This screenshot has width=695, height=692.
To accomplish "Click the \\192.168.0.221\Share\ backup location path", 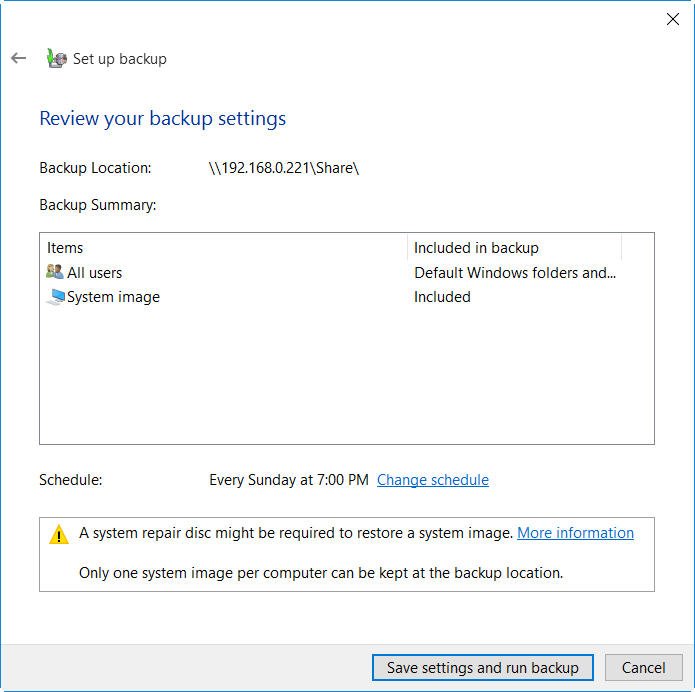I will point(284,168).
